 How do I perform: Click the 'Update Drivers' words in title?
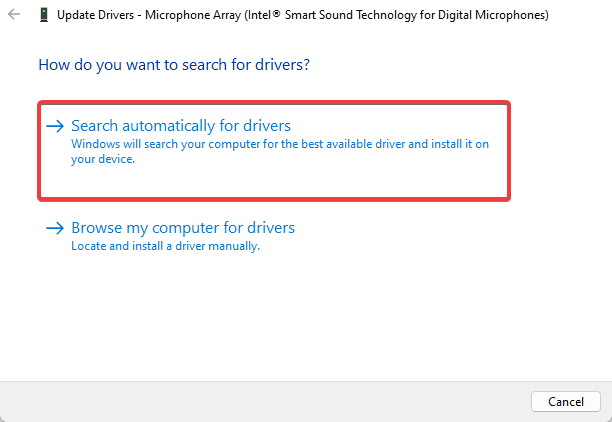[96, 15]
